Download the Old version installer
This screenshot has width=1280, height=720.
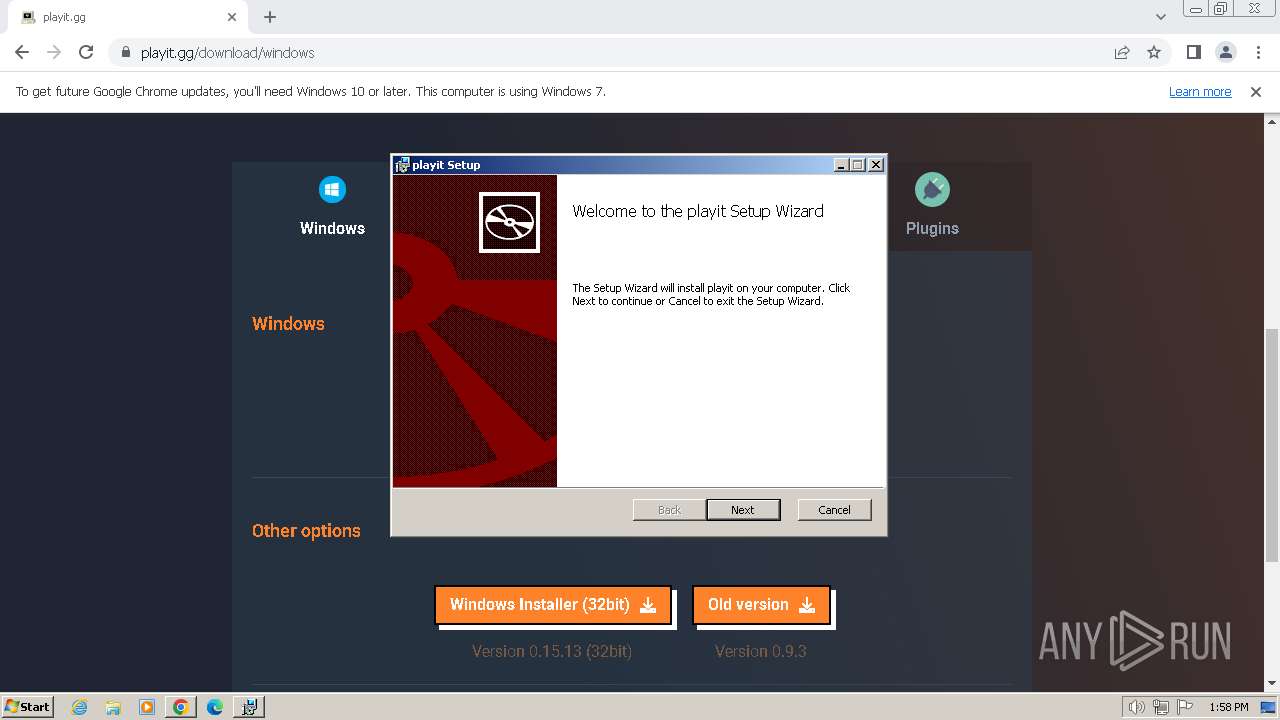pos(761,605)
